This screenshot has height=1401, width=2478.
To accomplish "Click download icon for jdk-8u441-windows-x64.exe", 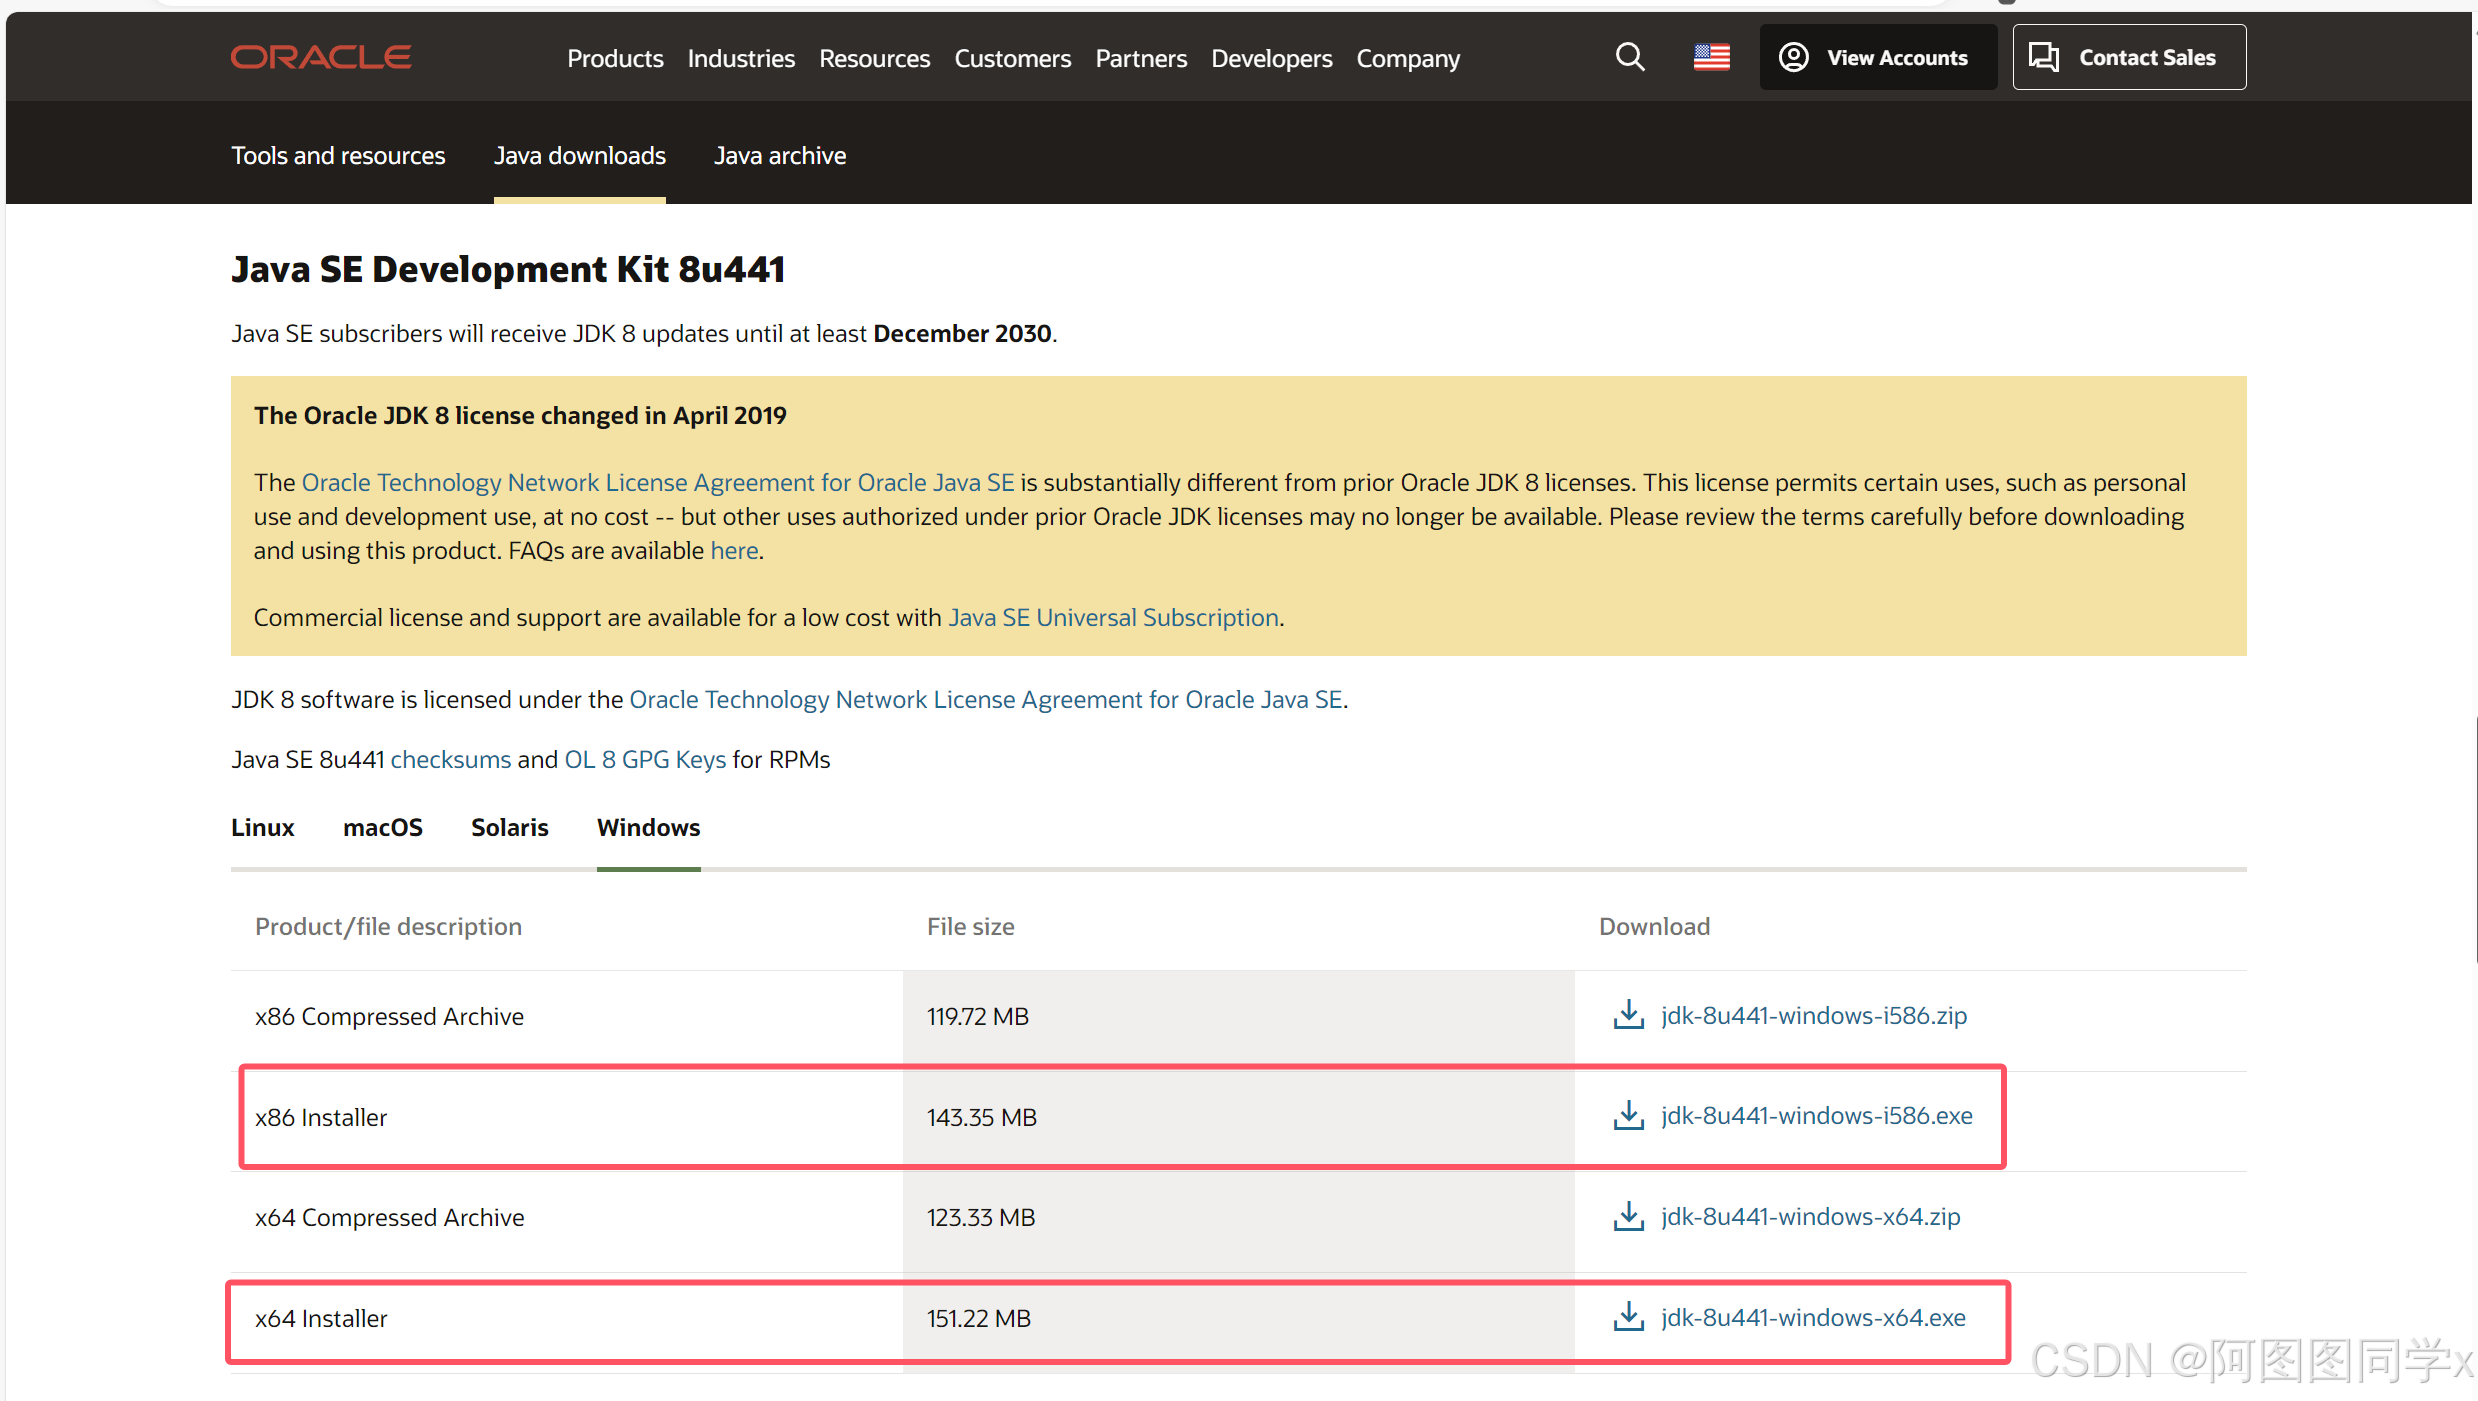I will point(1628,1318).
